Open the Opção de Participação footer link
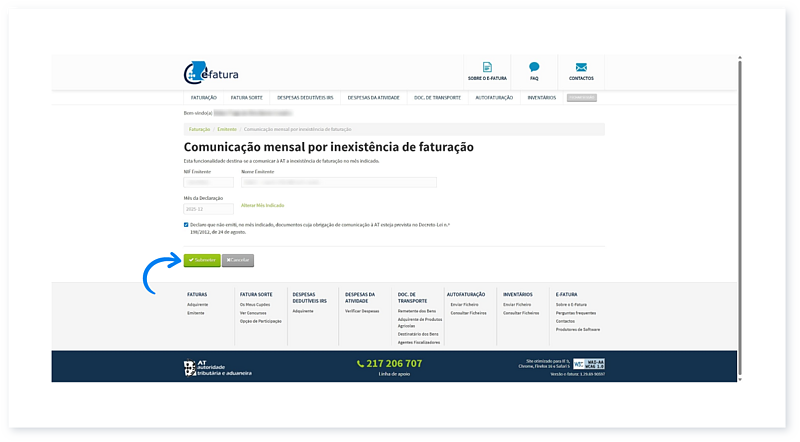This screenshot has height=442, width=800. coord(261,321)
